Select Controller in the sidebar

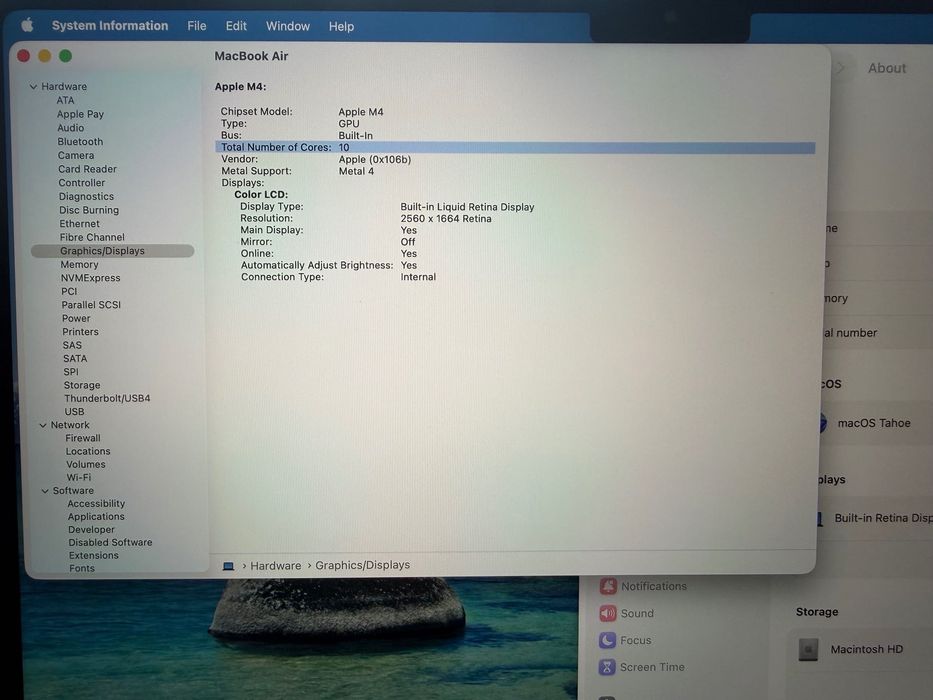pos(82,183)
